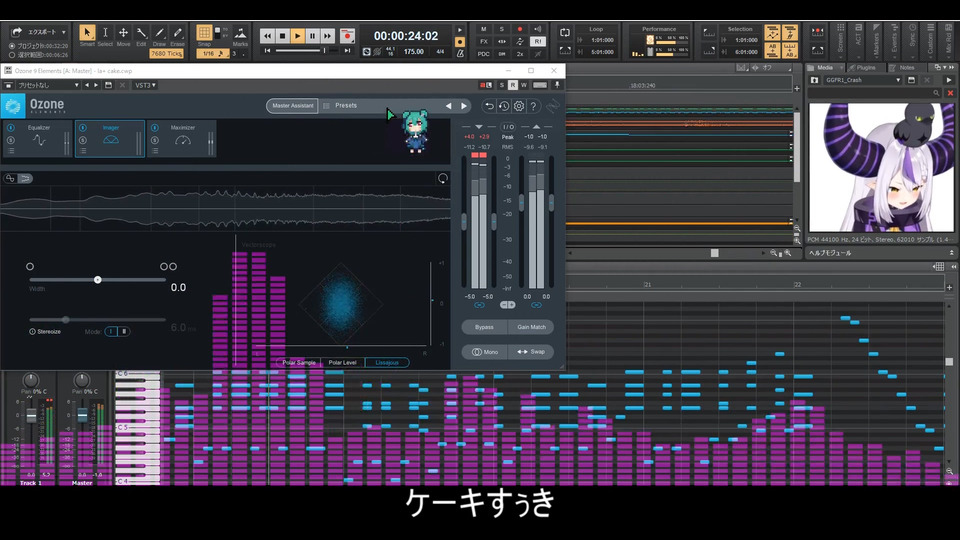Toggle the I/O meter button
This screenshot has width=960, height=540.
point(508,127)
